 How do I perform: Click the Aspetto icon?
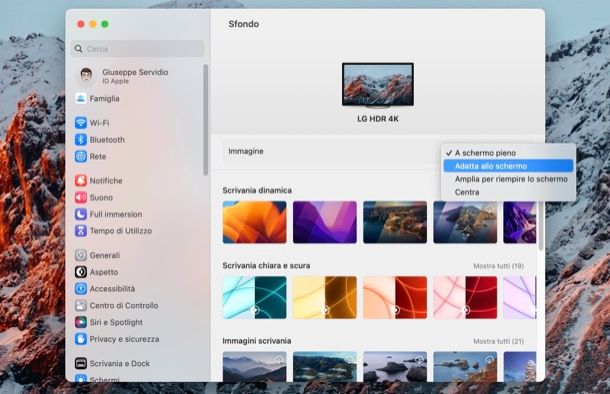tap(81, 272)
